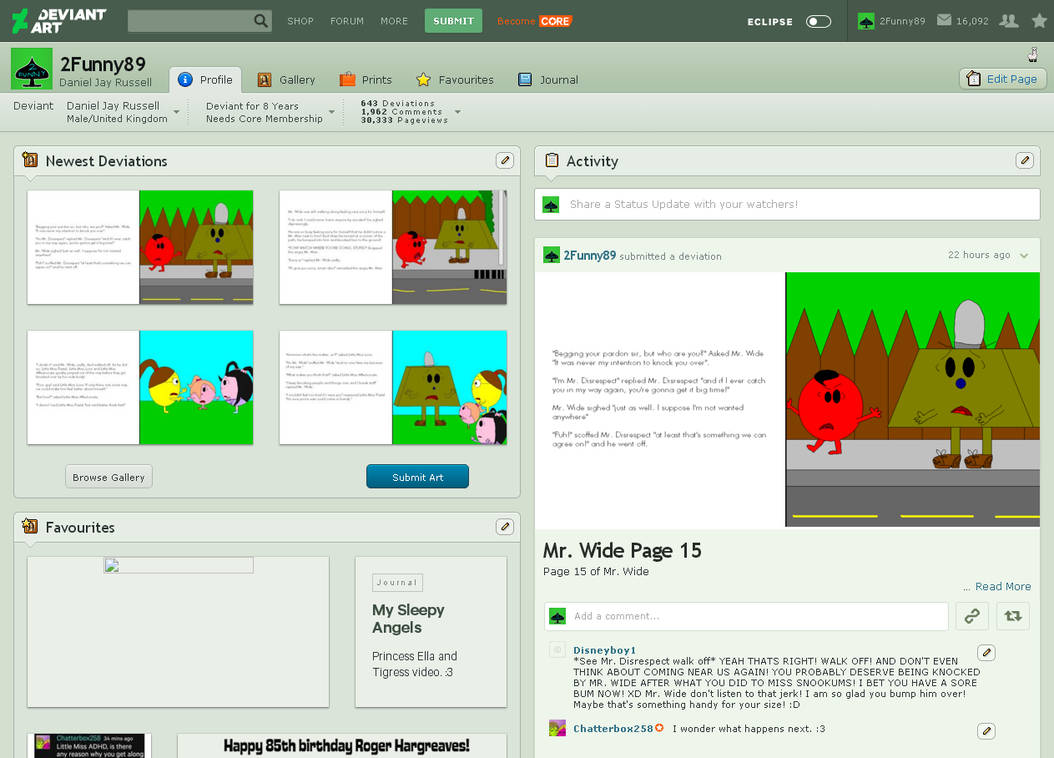Edit the Newest Deviations widget pencil
1054x758 pixels.
pyautogui.click(x=505, y=160)
